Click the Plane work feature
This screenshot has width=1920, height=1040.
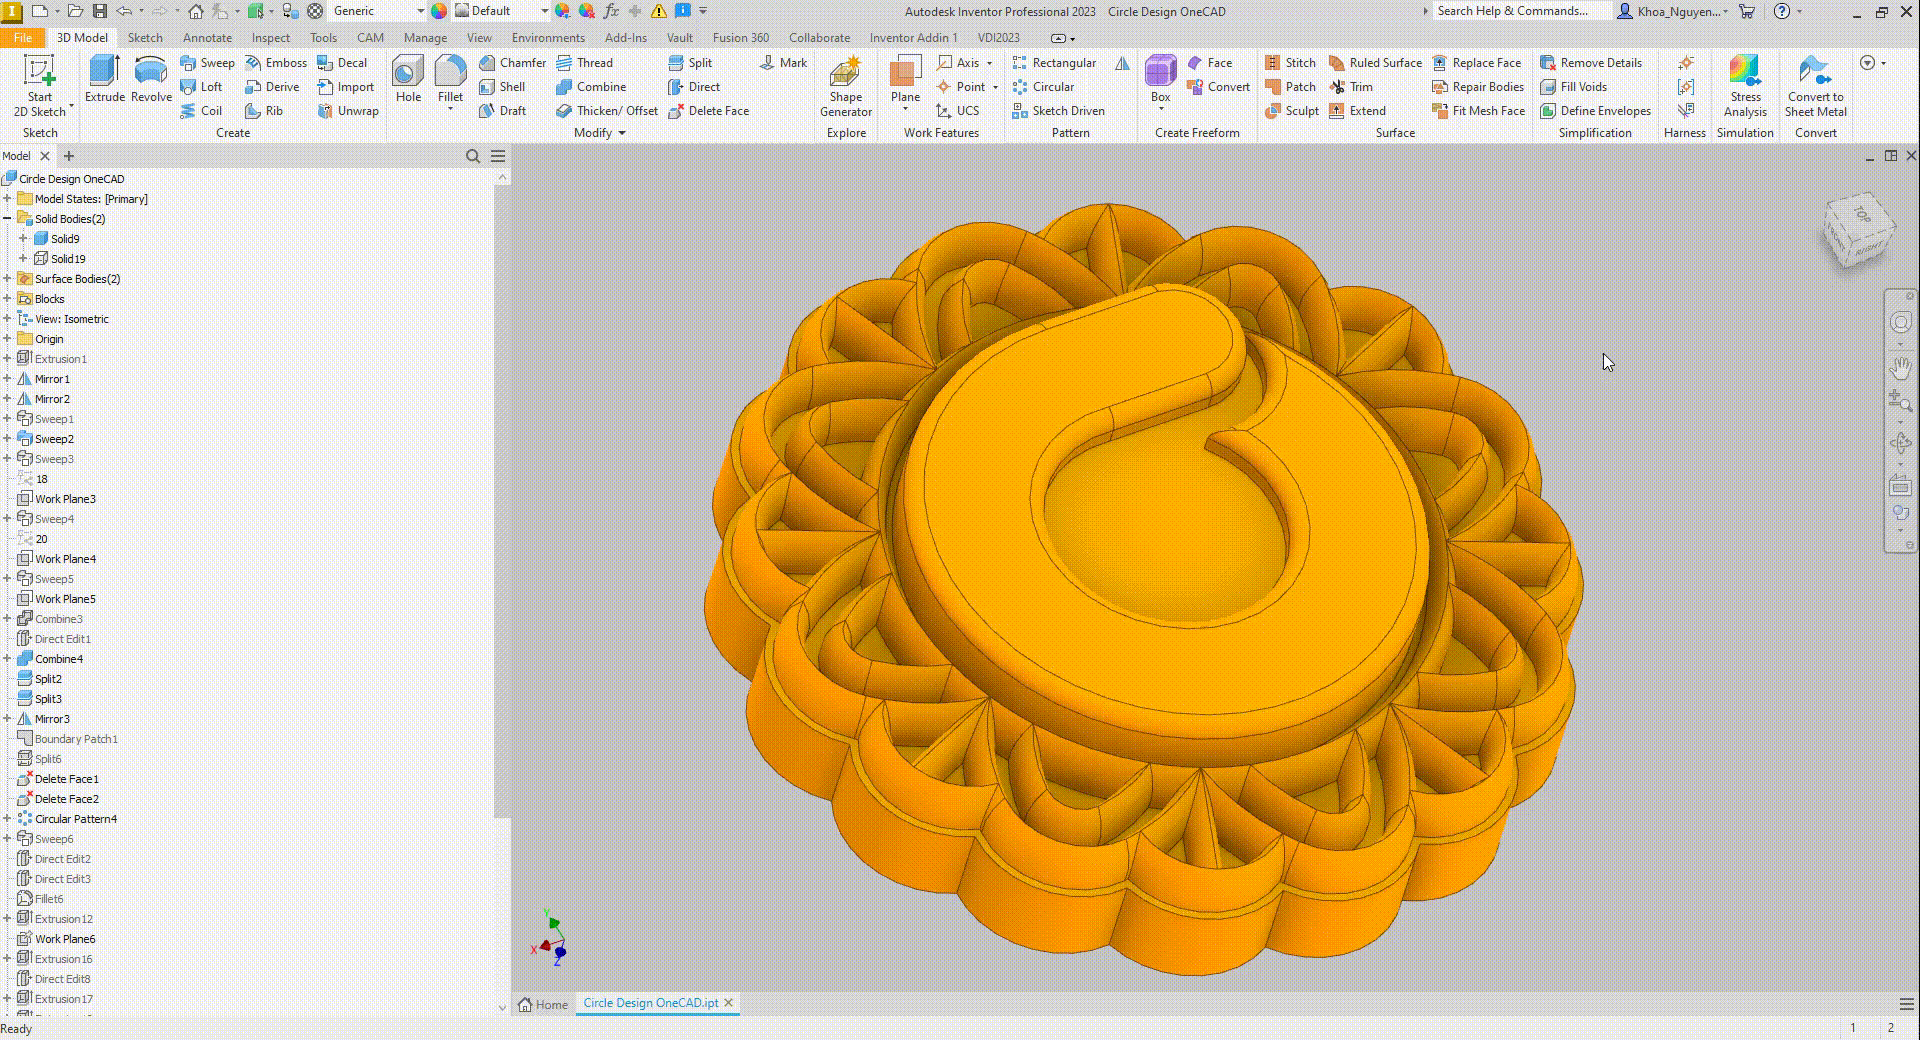(x=905, y=79)
